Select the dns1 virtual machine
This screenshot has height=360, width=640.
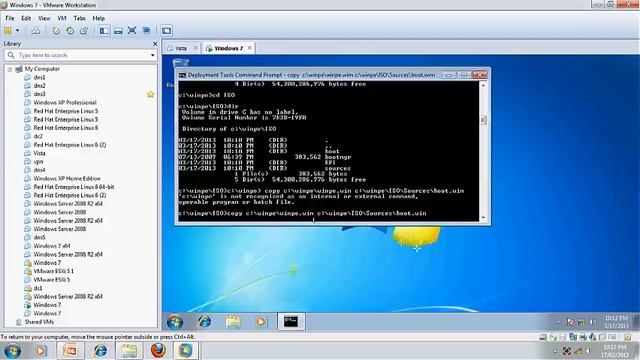click(x=39, y=77)
